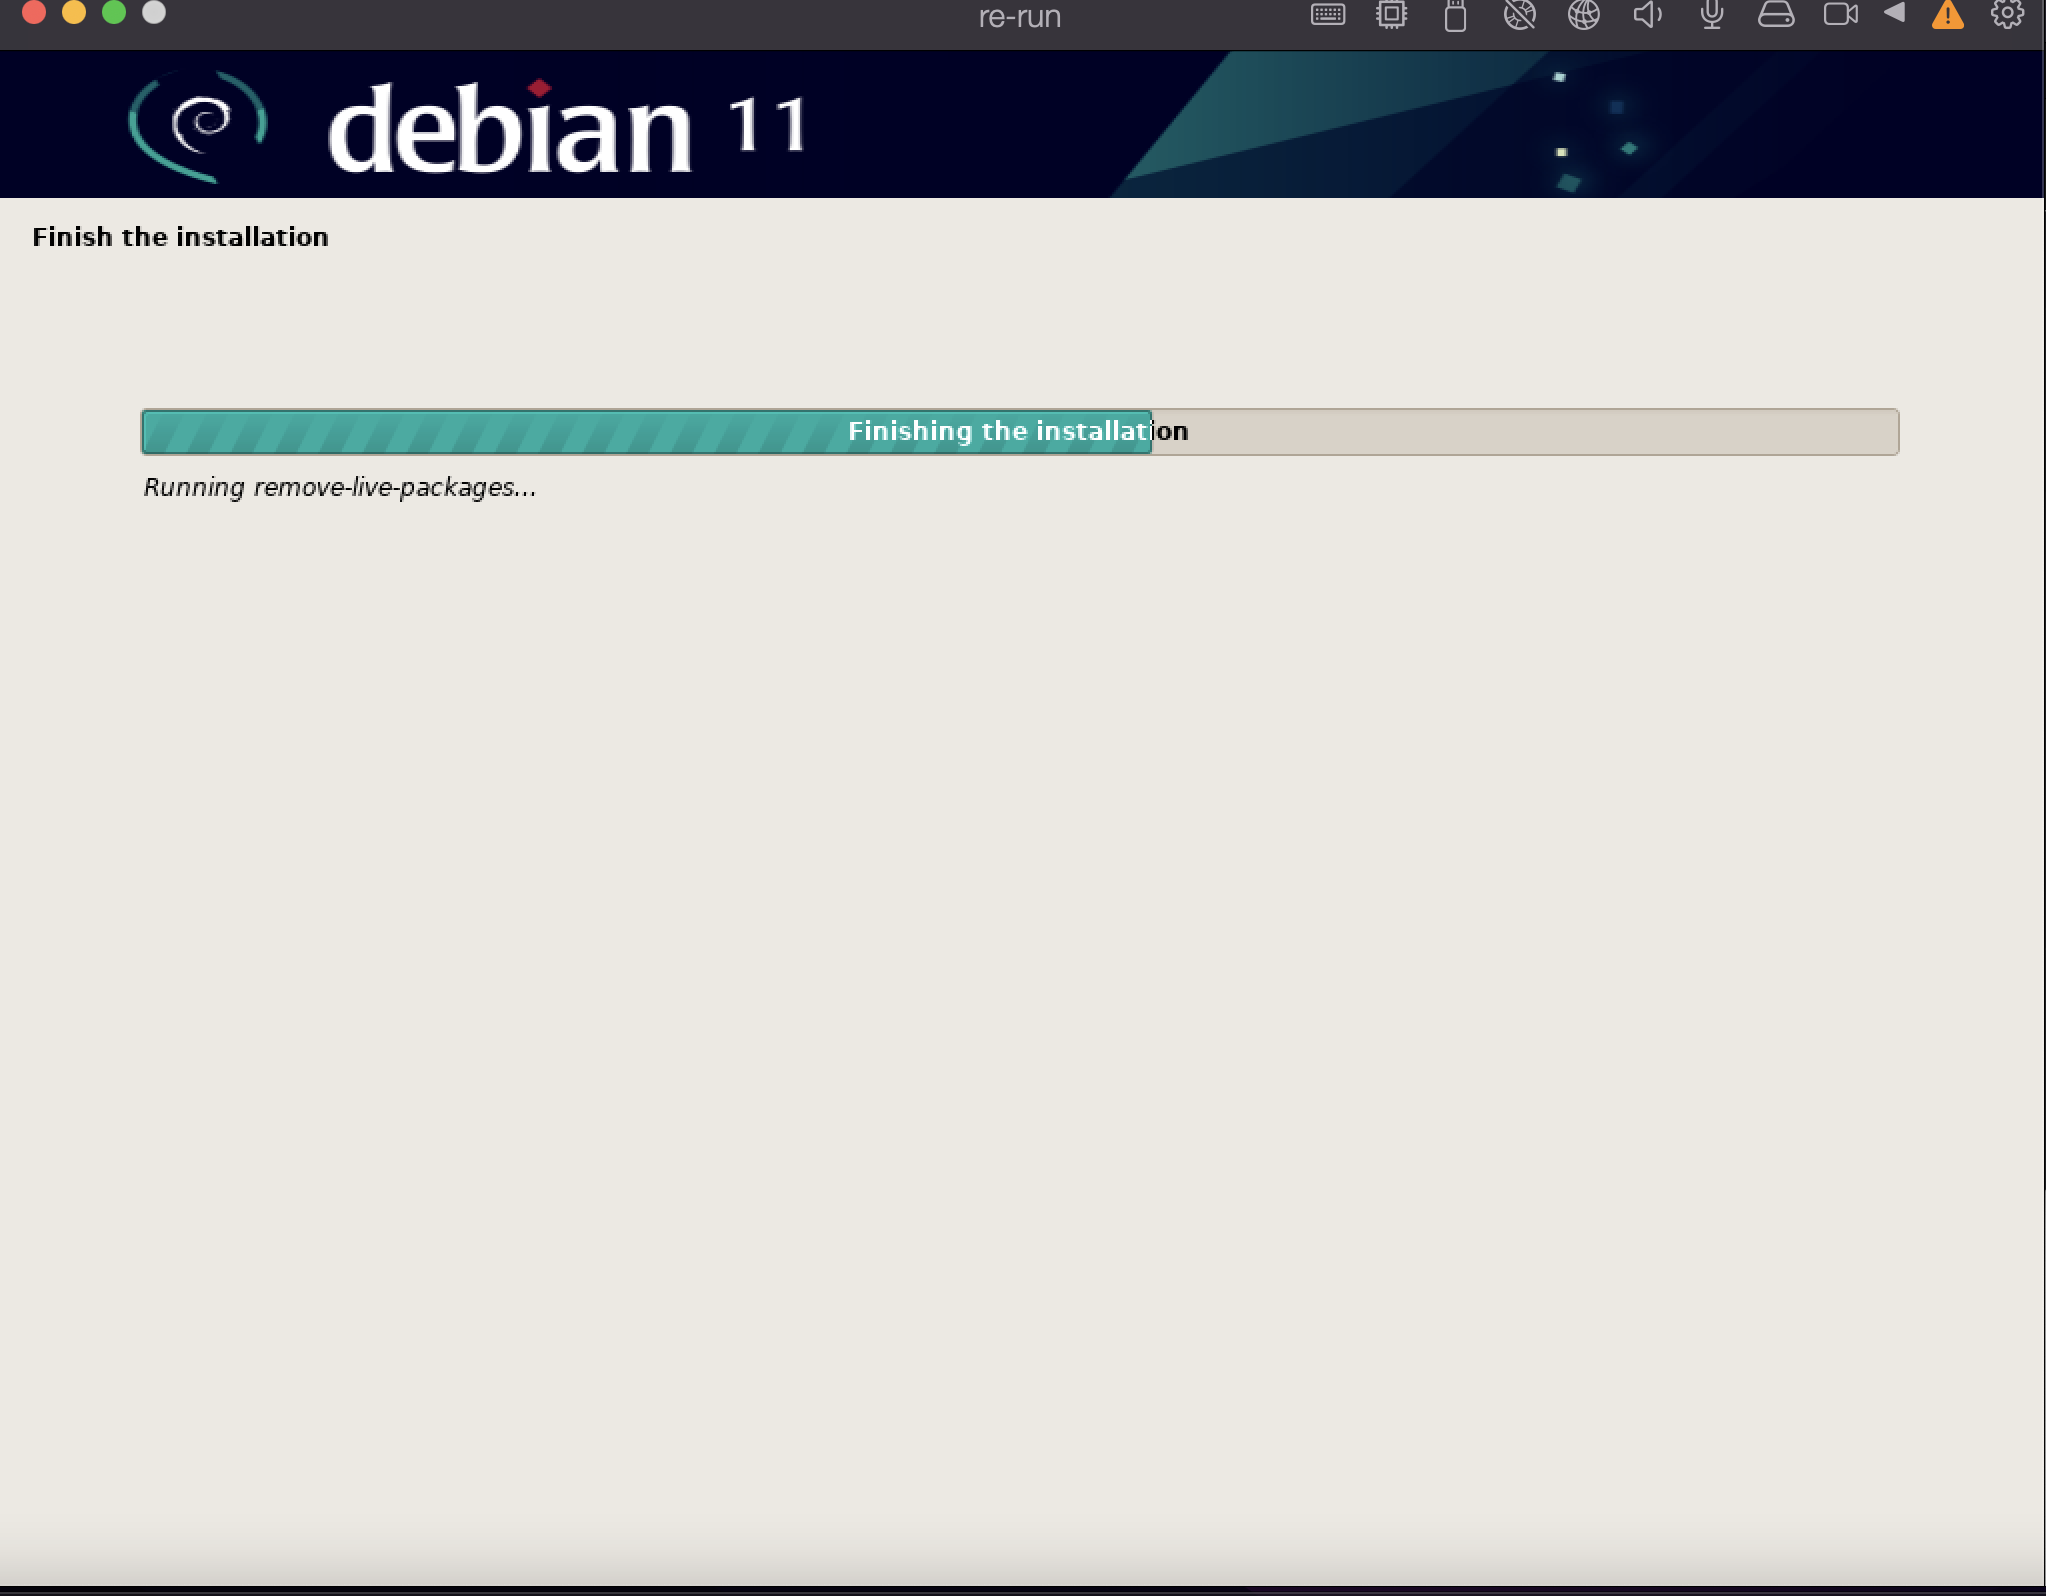
Task: Click the gray fourth window button
Action: 154,12
